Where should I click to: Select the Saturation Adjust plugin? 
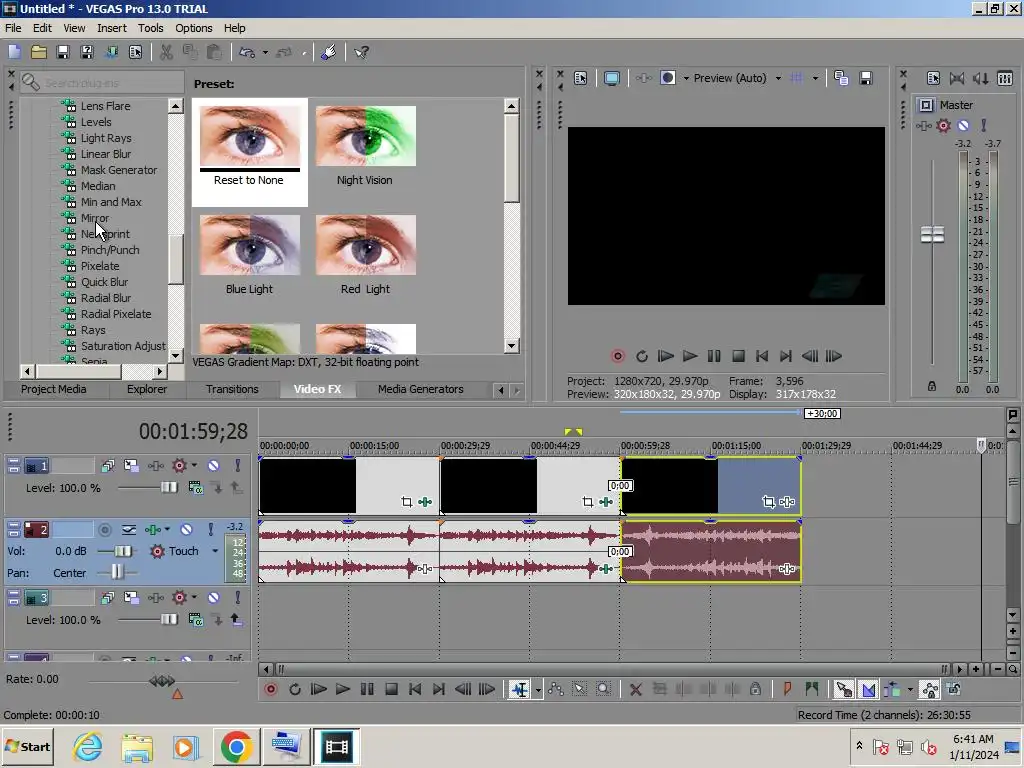tap(123, 346)
